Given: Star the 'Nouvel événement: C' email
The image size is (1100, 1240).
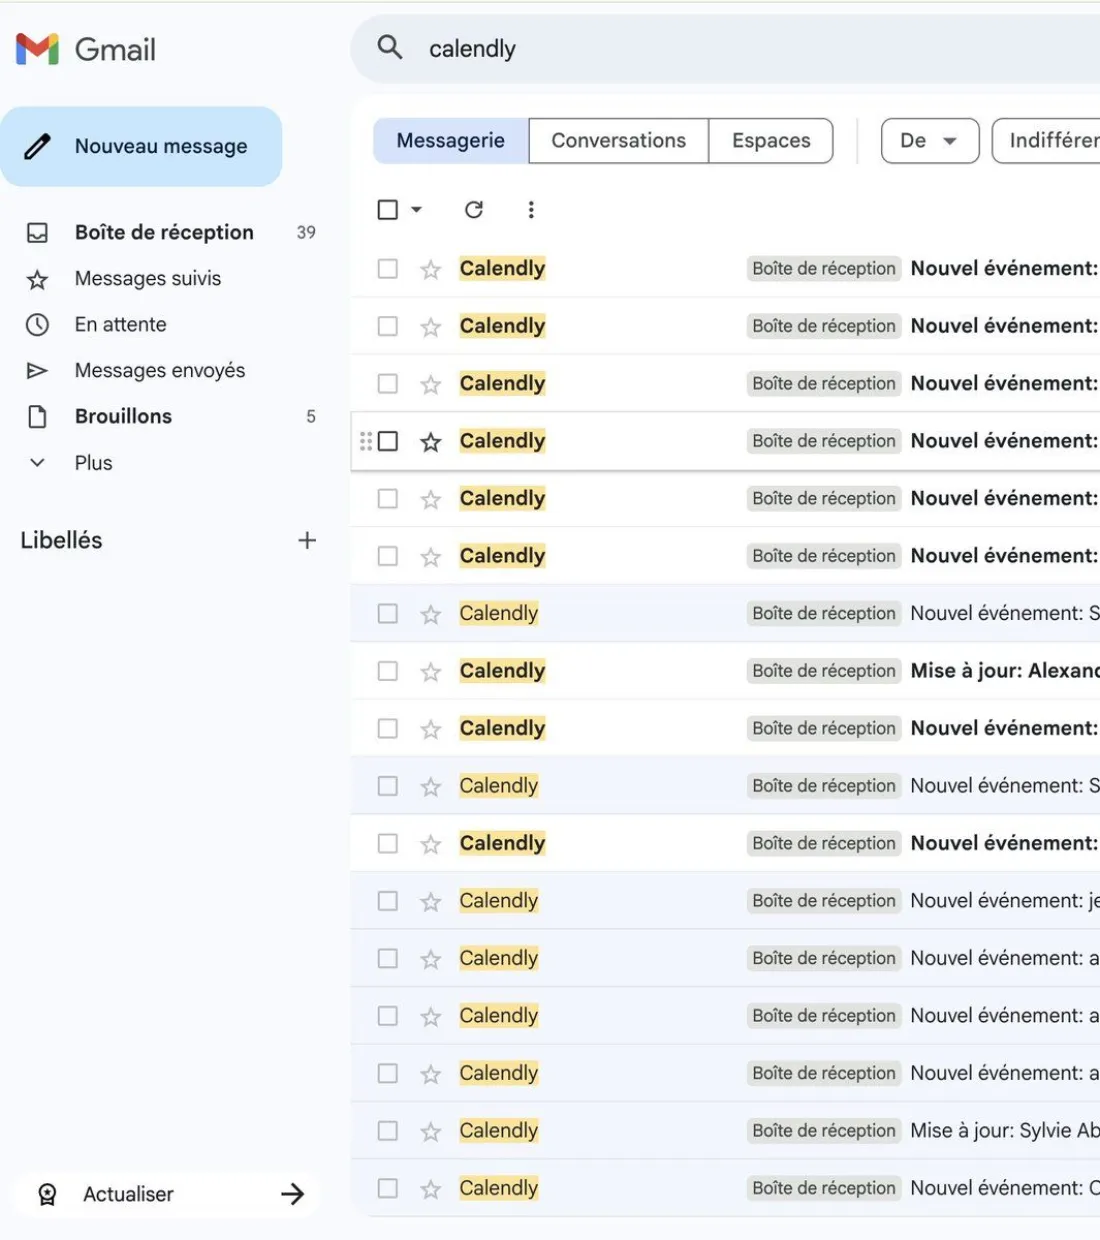Looking at the screenshot, I should tap(431, 1189).
